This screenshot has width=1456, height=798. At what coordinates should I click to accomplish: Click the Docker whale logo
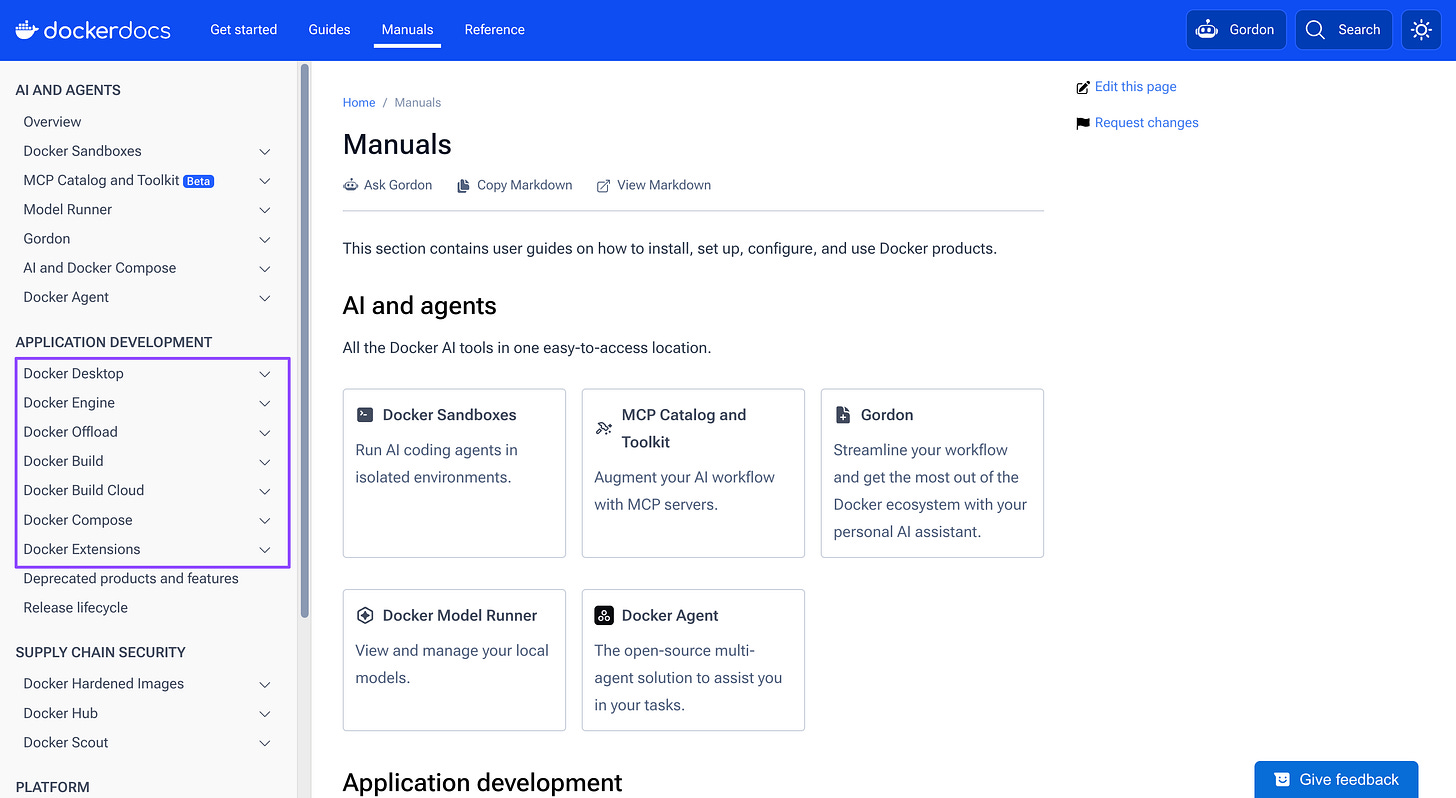click(x=27, y=29)
